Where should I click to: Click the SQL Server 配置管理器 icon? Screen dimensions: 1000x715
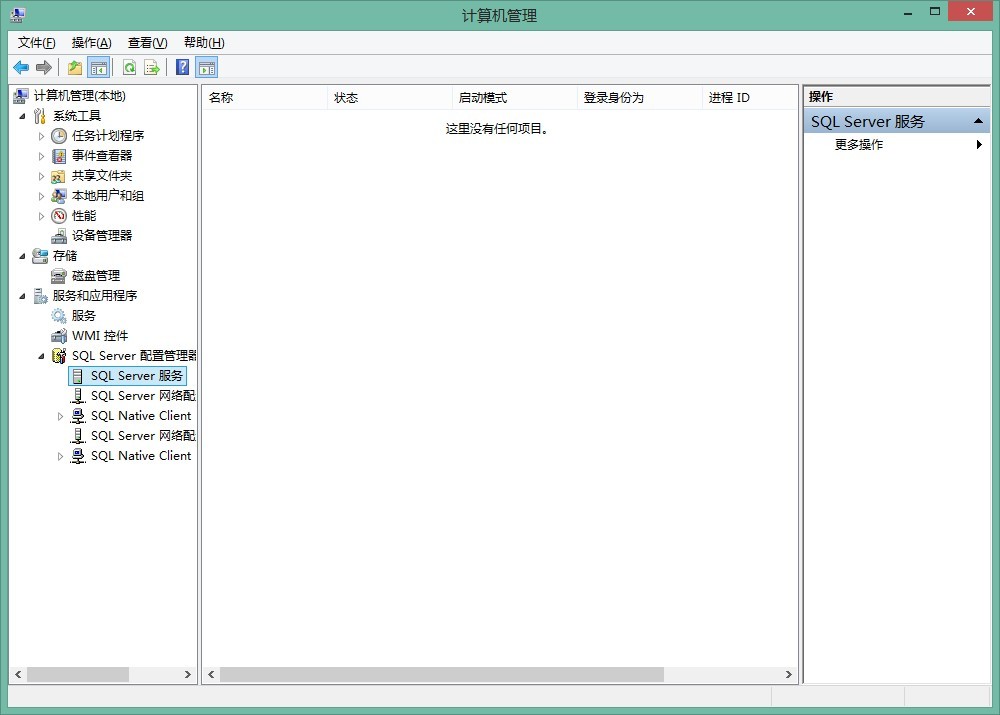[x=59, y=356]
